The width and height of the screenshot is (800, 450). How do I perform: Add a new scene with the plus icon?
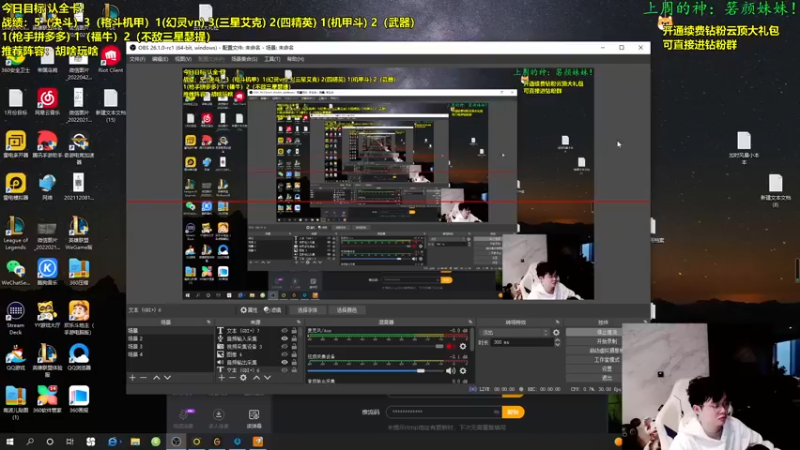point(133,378)
